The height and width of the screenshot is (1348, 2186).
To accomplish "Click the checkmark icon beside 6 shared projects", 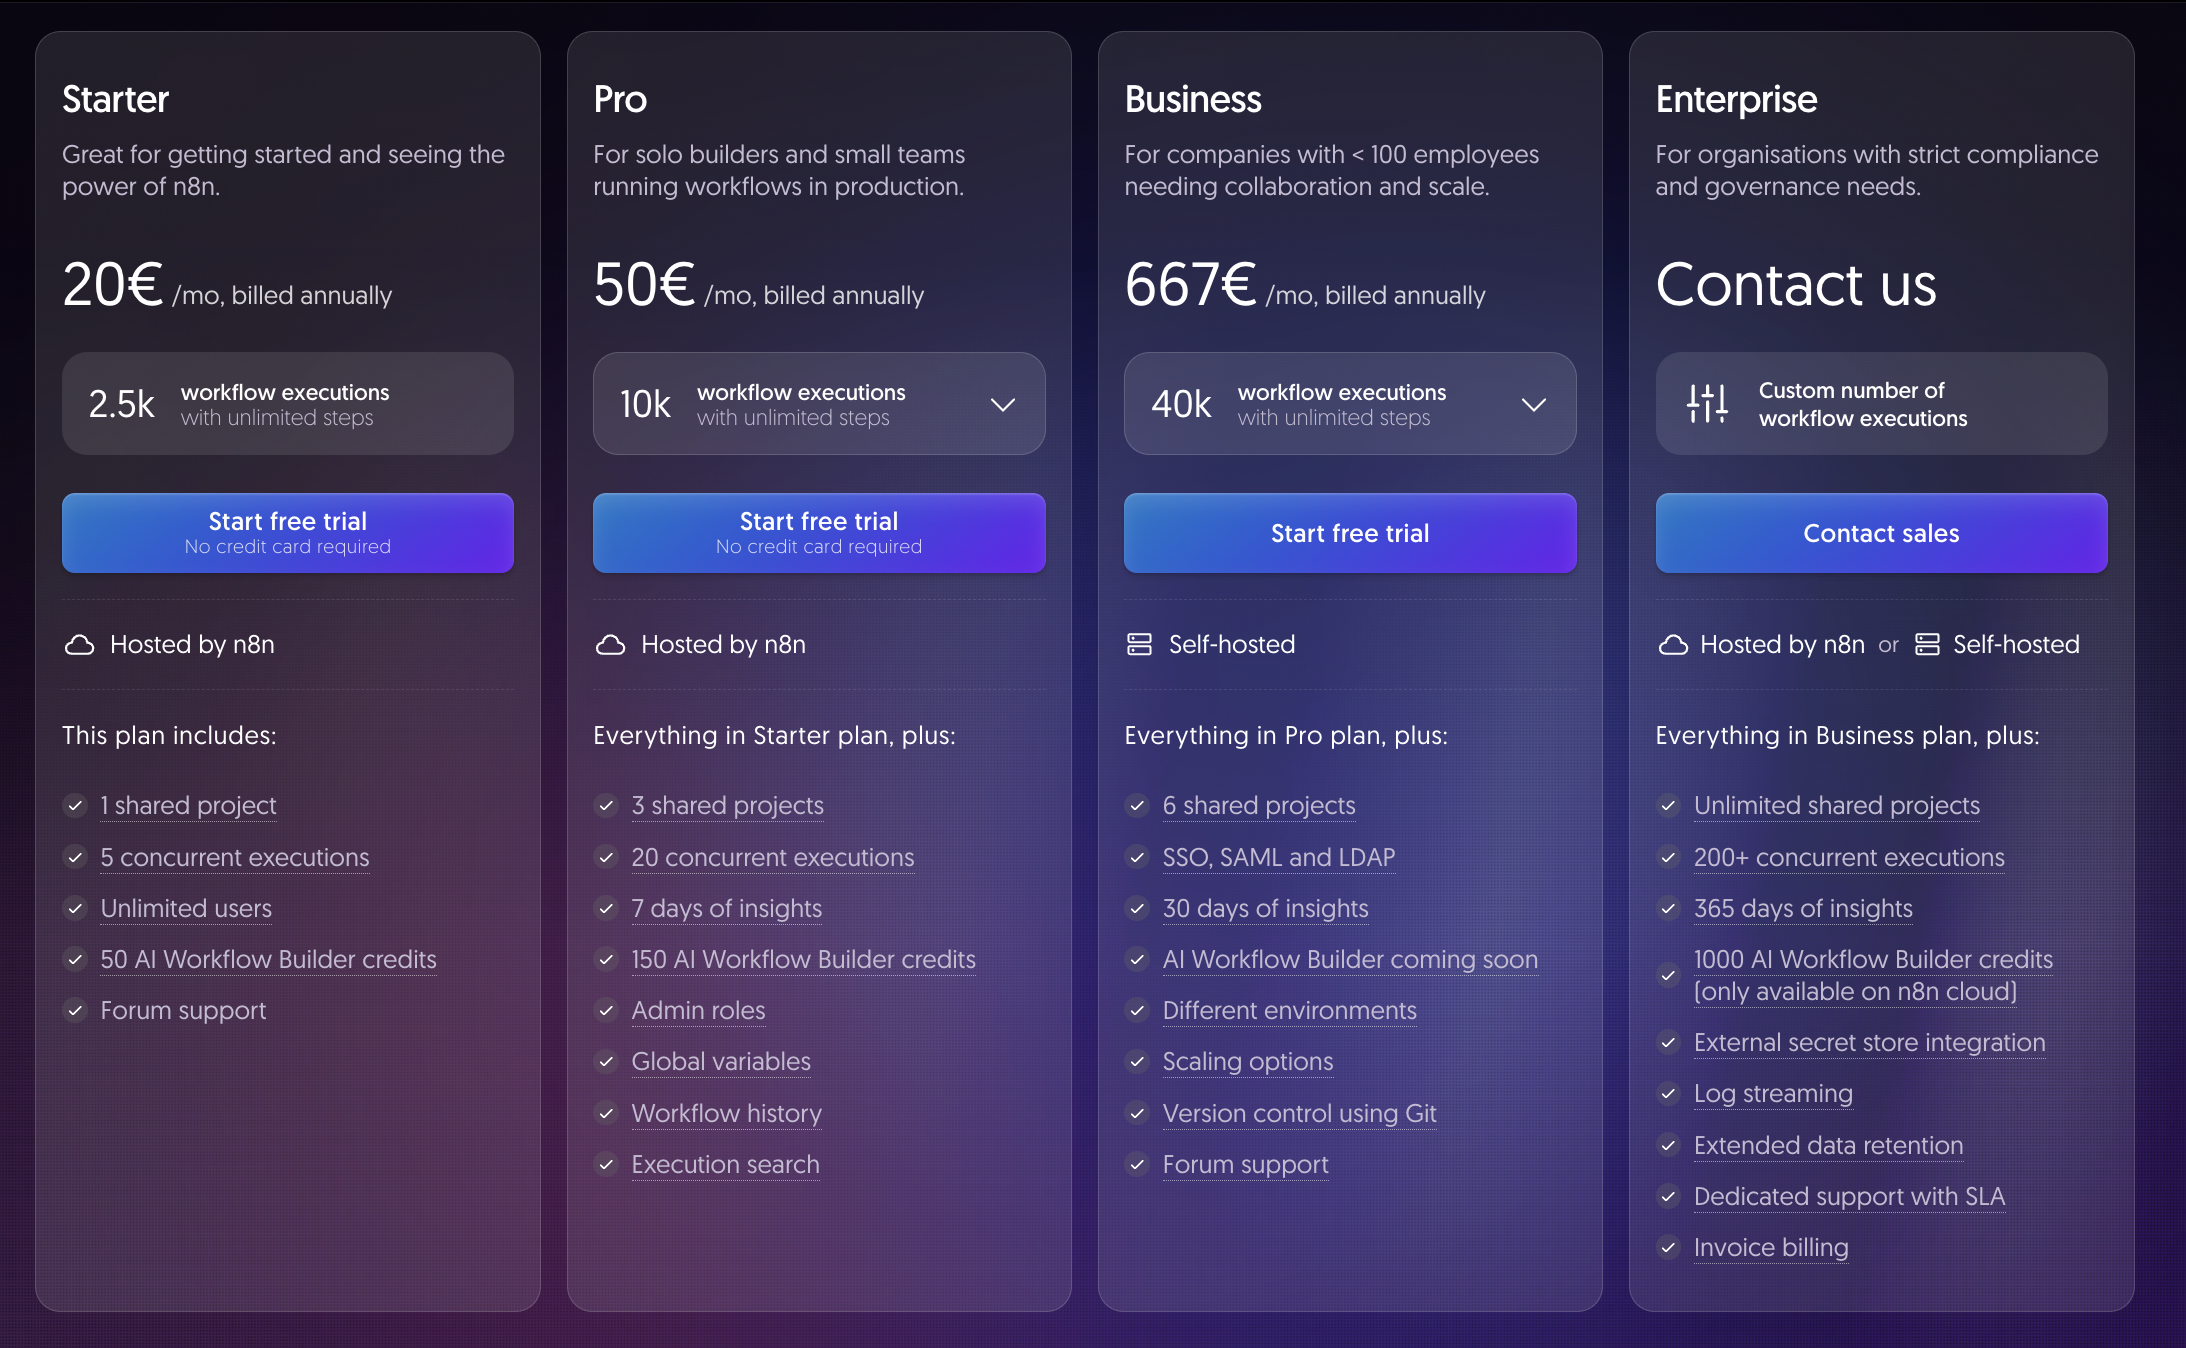I will tap(1138, 806).
